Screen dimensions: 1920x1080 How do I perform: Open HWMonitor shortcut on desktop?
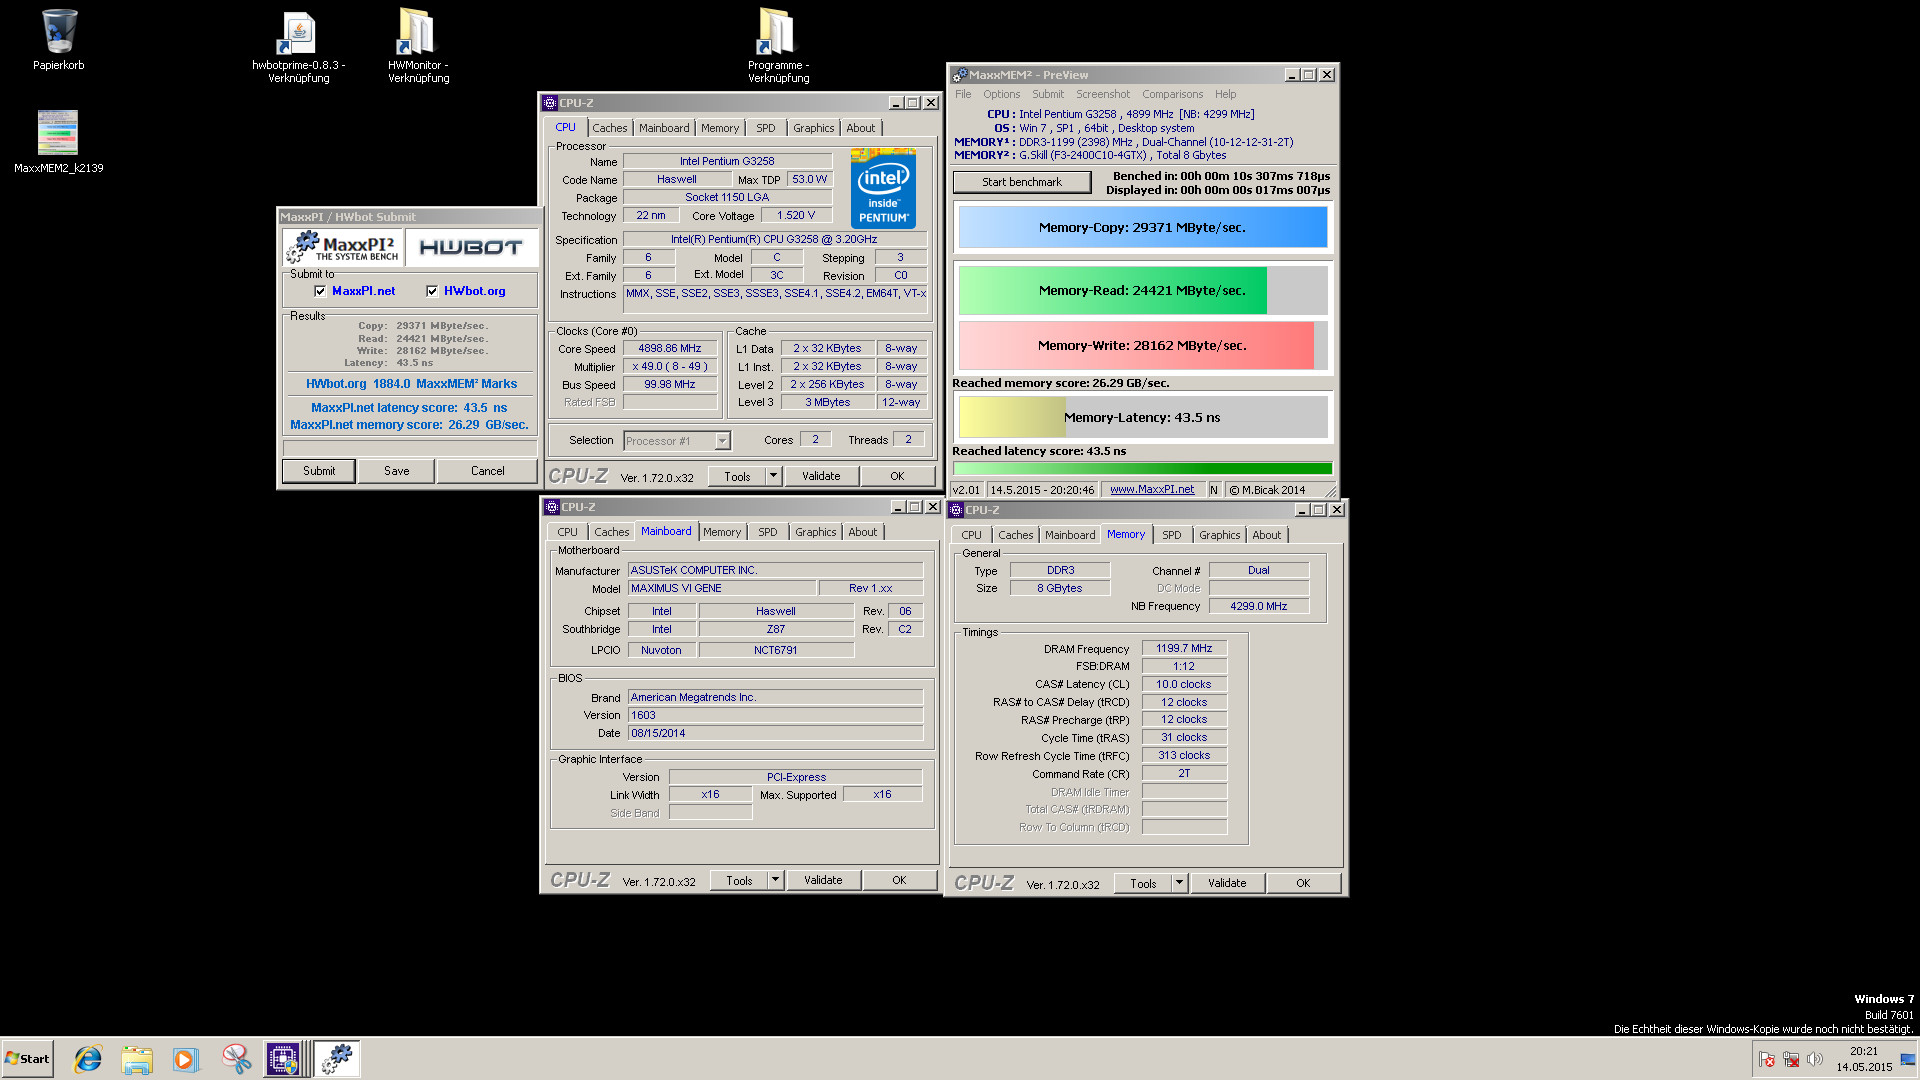tap(418, 46)
